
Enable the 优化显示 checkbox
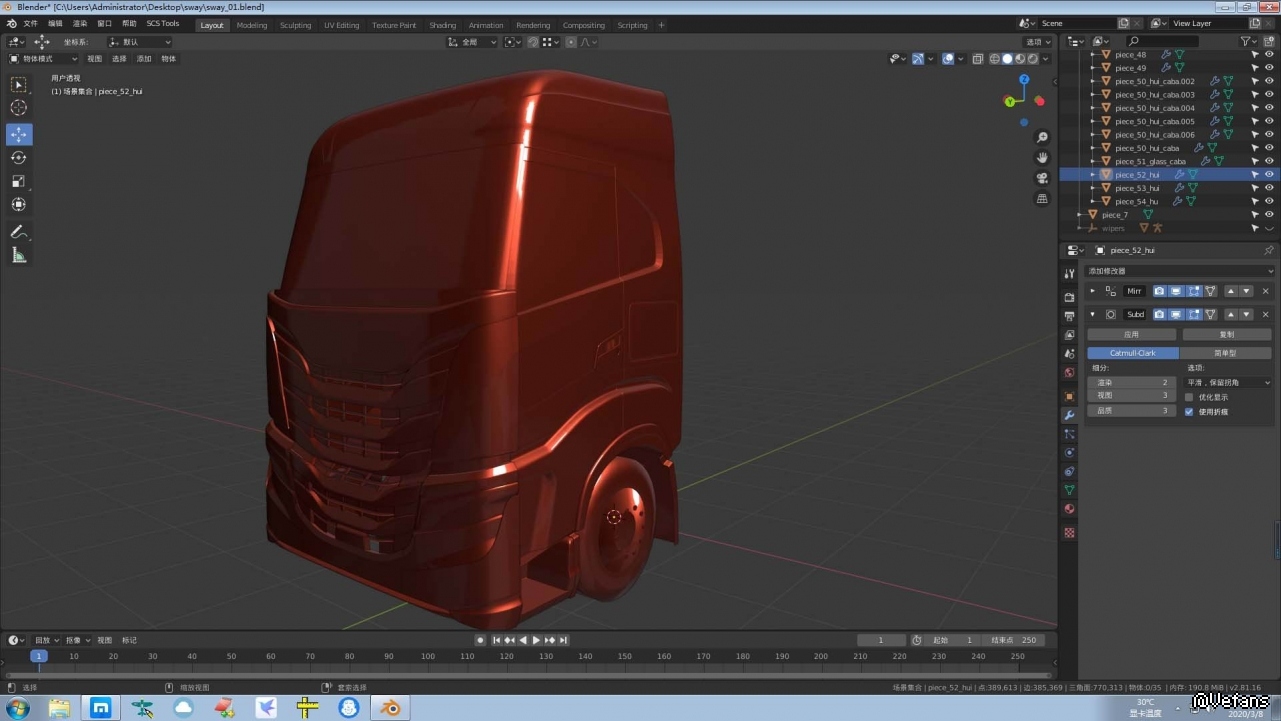tap(1189, 397)
